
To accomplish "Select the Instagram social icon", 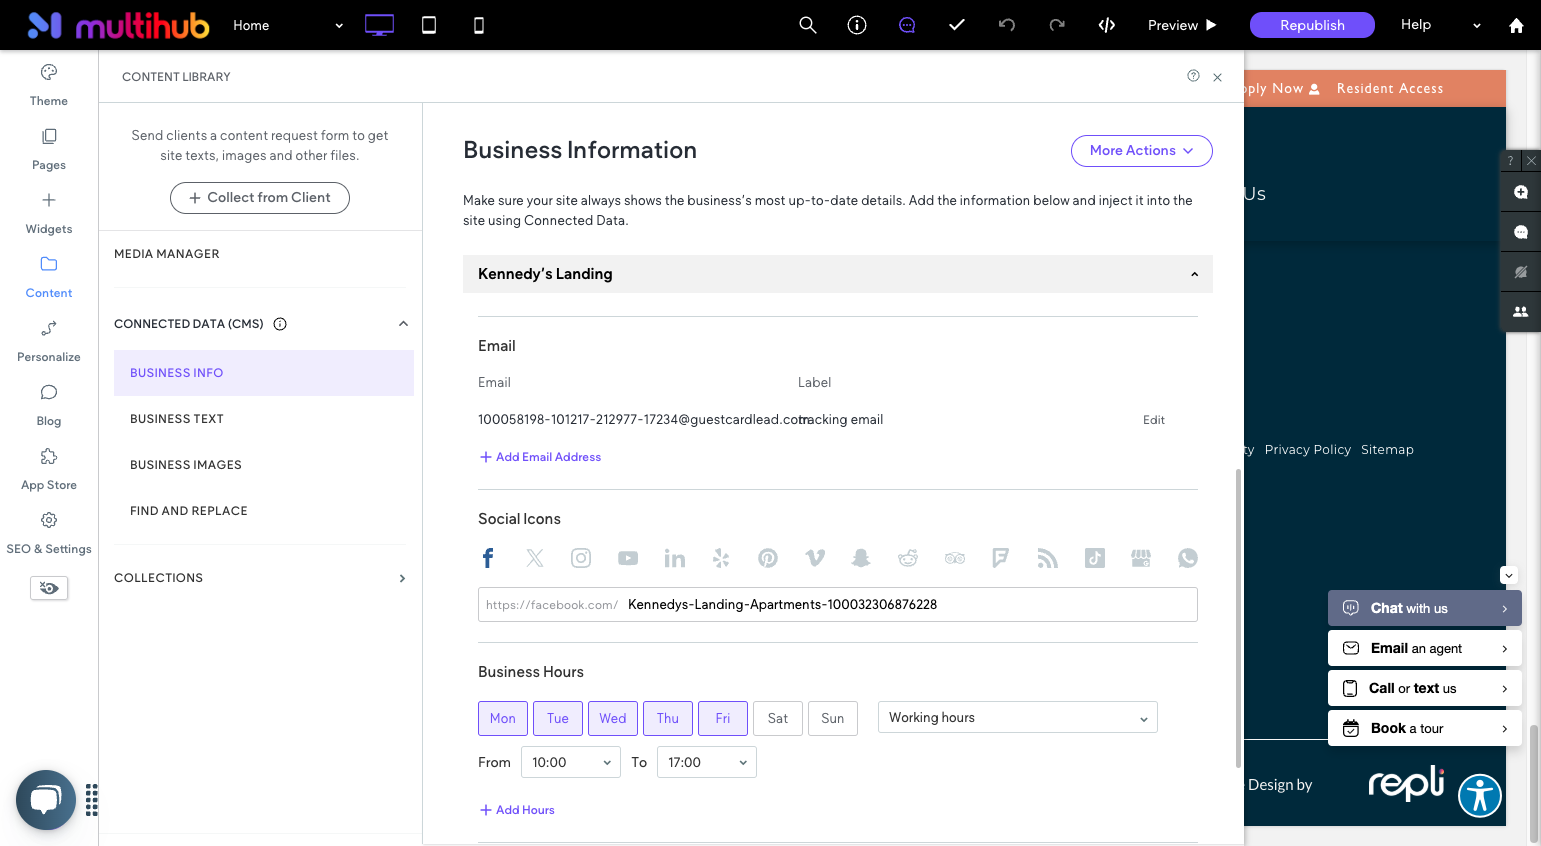I will (x=581, y=558).
